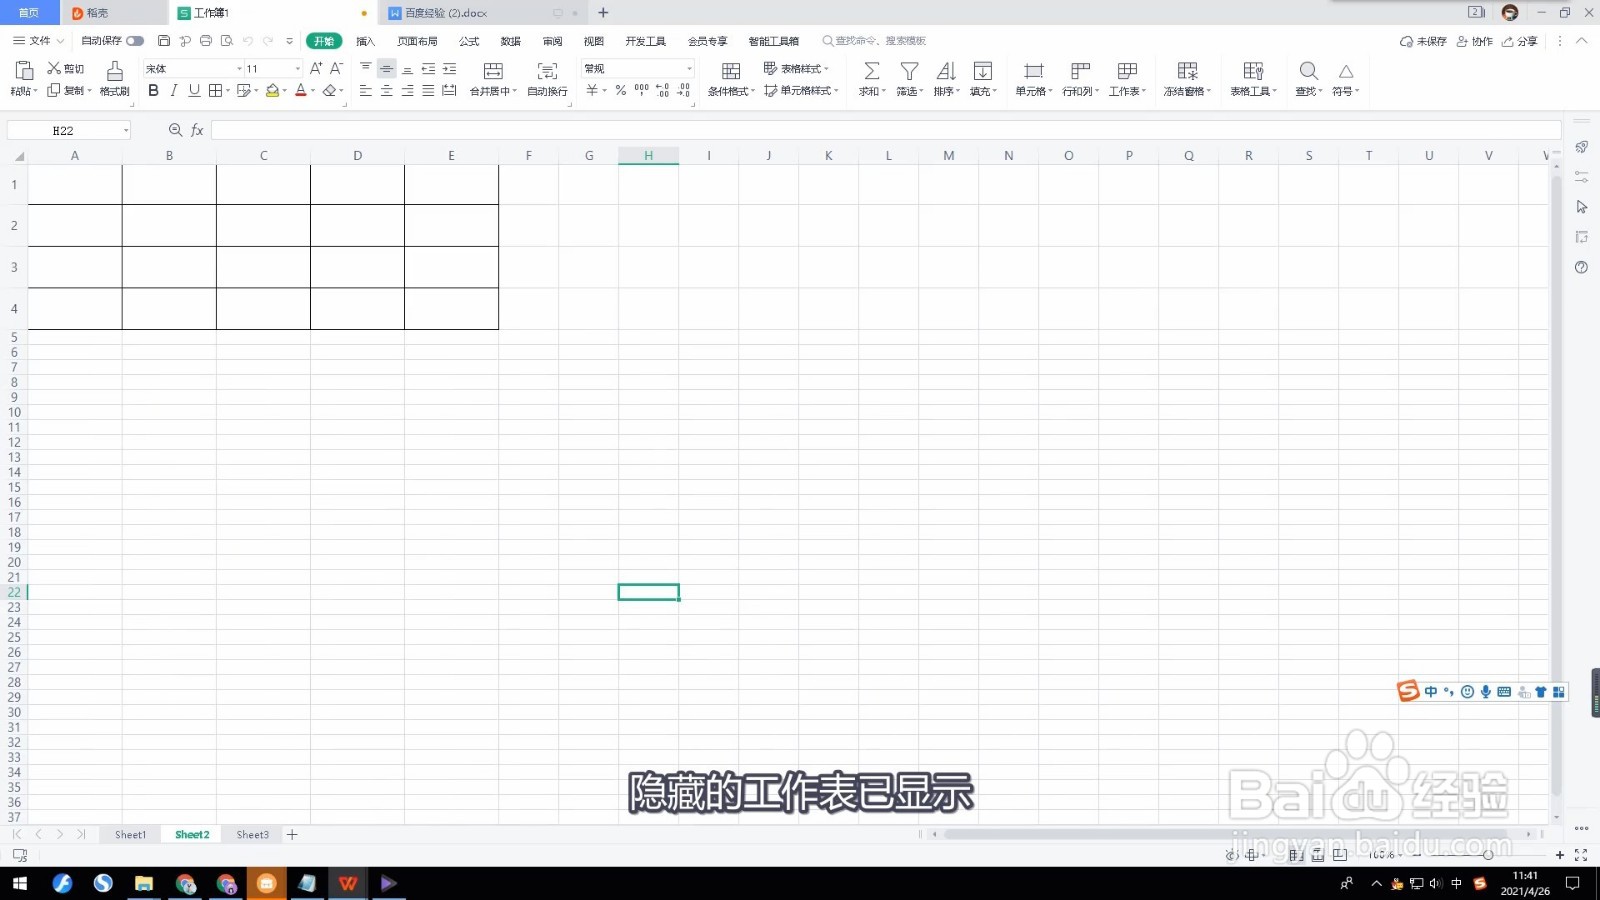
Task: Click the Collaborate (协作) button
Action: click(x=1474, y=41)
